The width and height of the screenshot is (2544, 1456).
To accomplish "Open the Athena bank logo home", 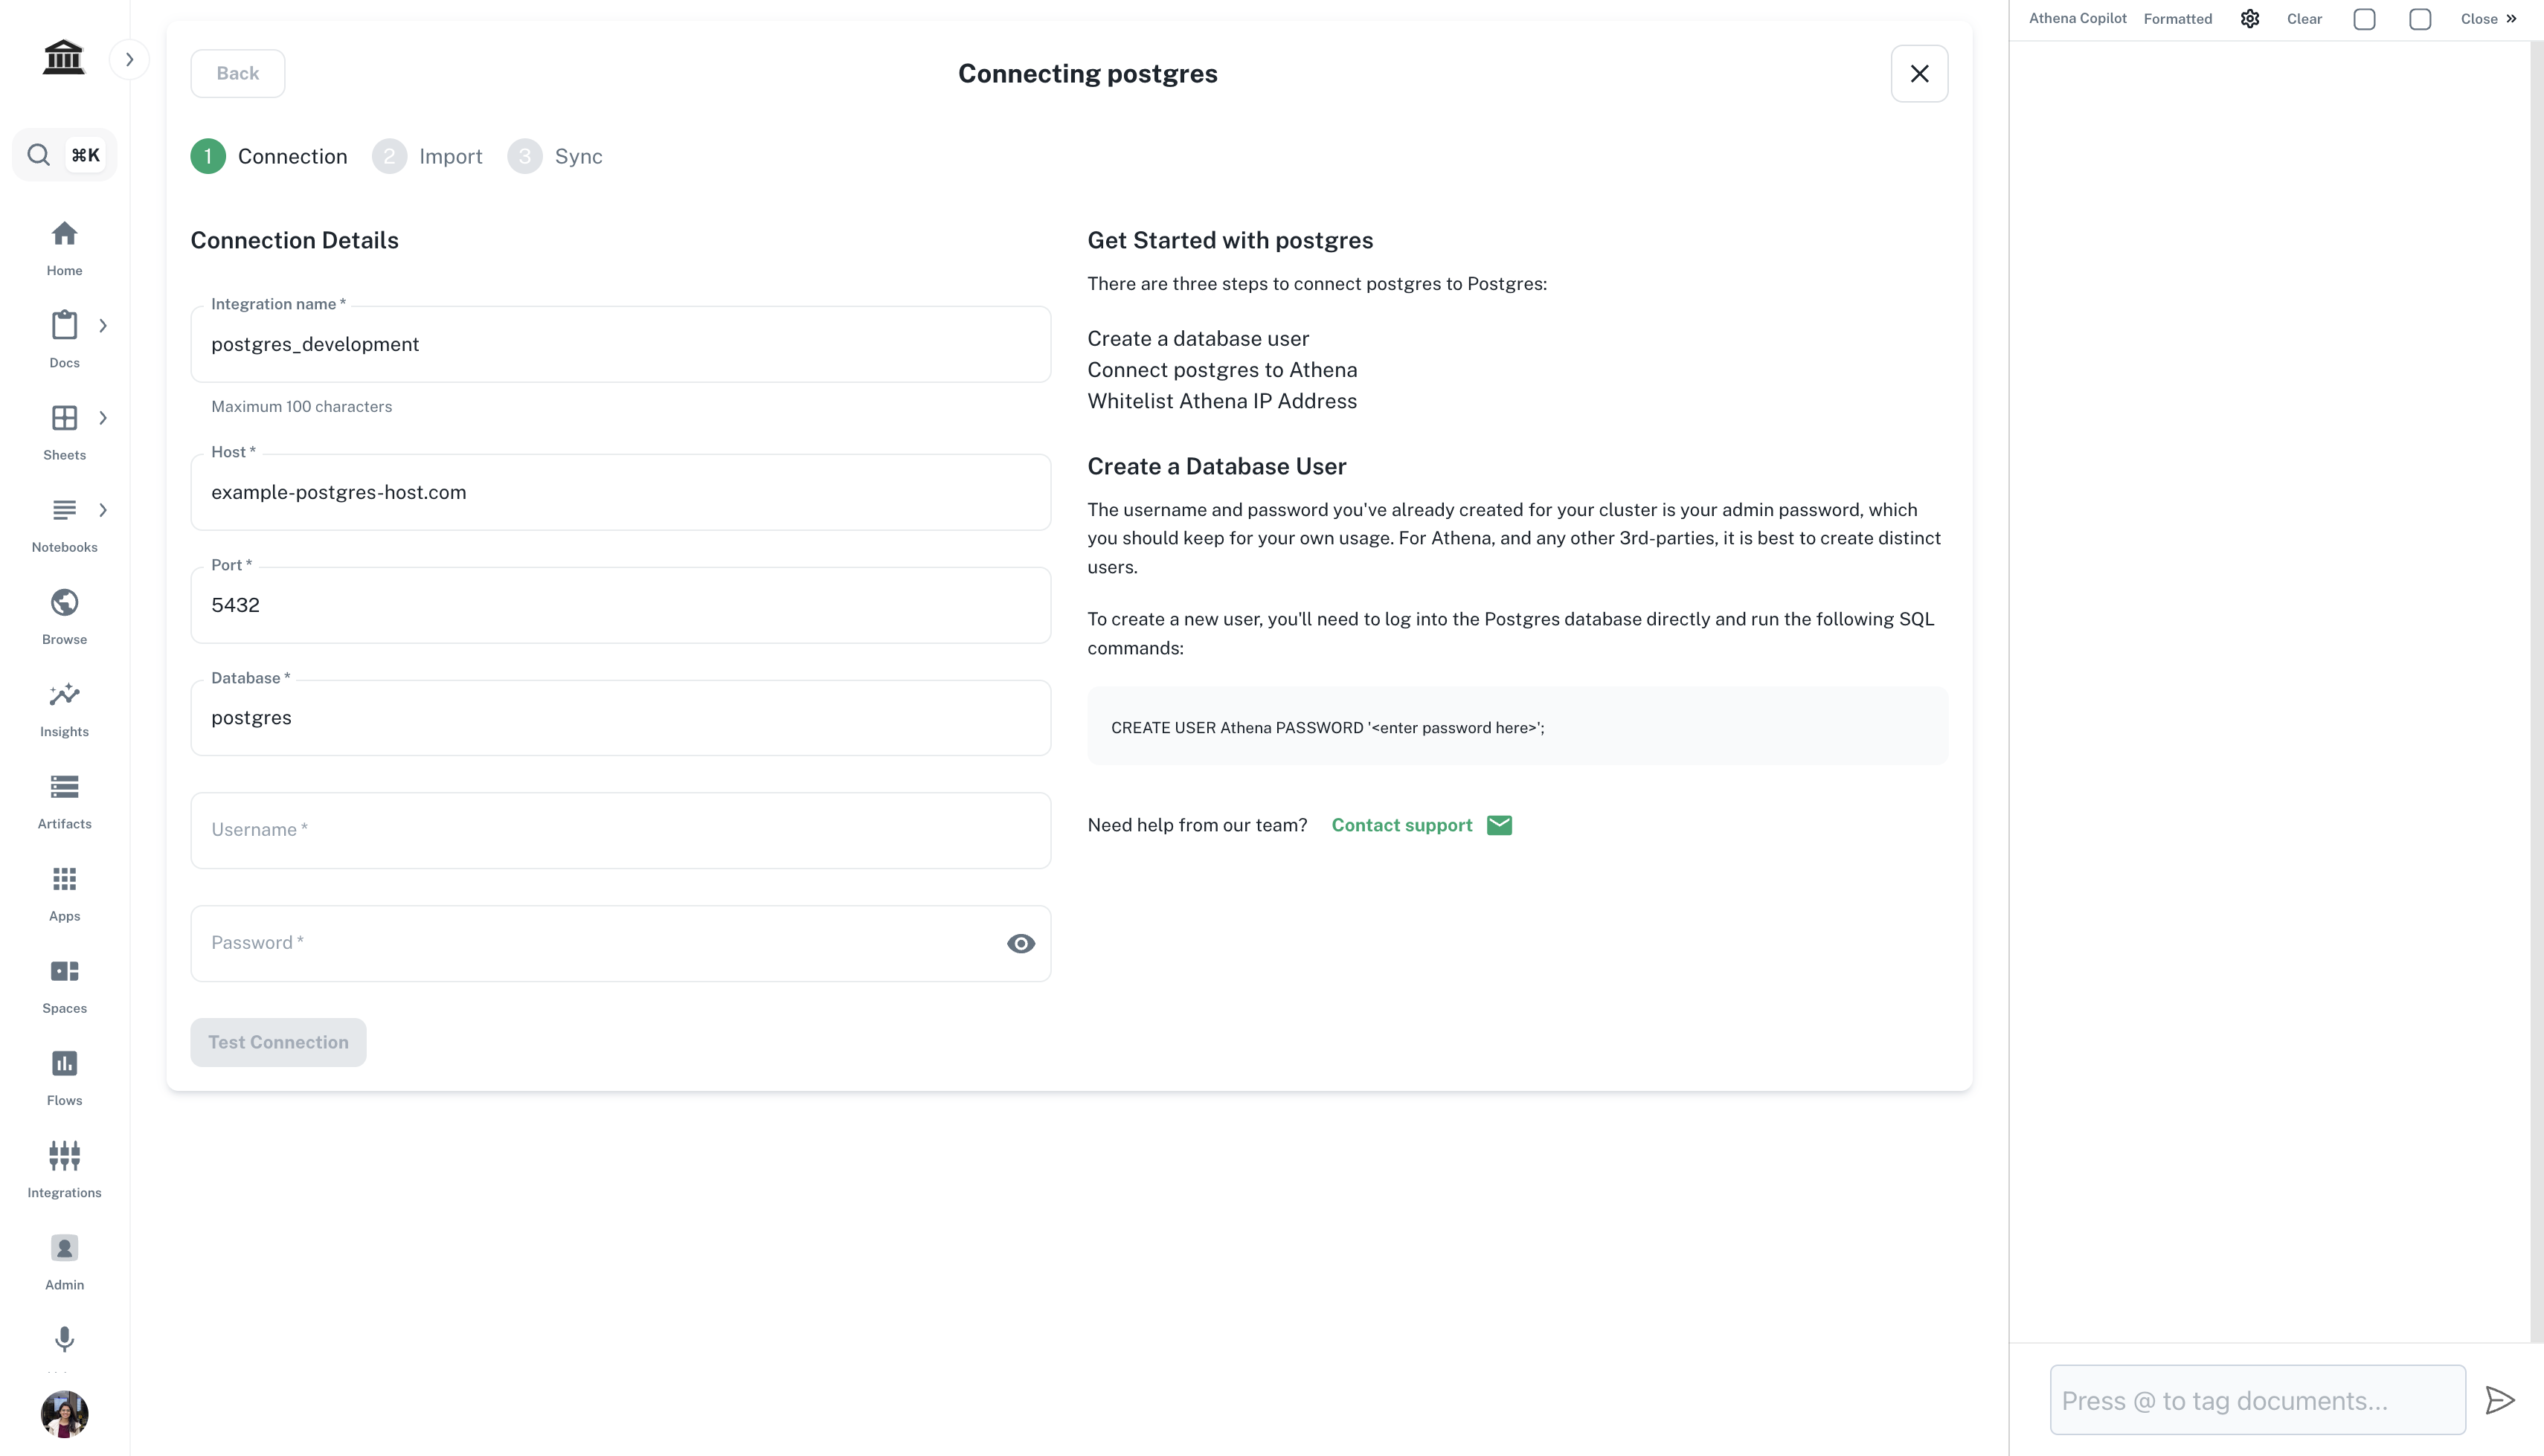I will (x=64, y=57).
